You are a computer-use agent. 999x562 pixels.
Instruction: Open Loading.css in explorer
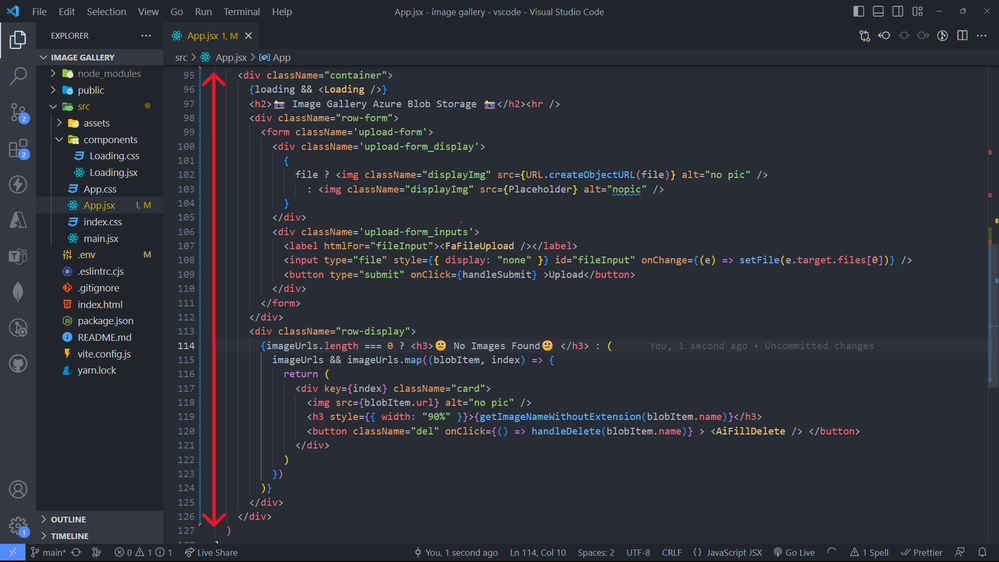point(100,155)
